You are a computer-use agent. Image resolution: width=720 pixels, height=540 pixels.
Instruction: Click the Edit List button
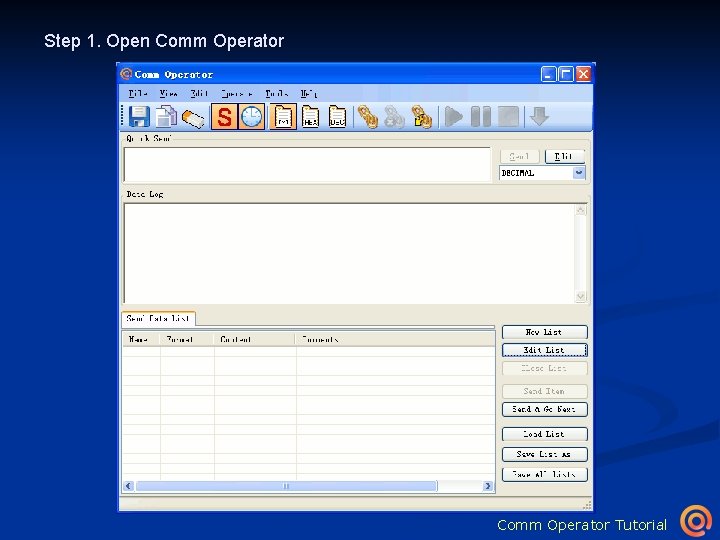(x=545, y=350)
